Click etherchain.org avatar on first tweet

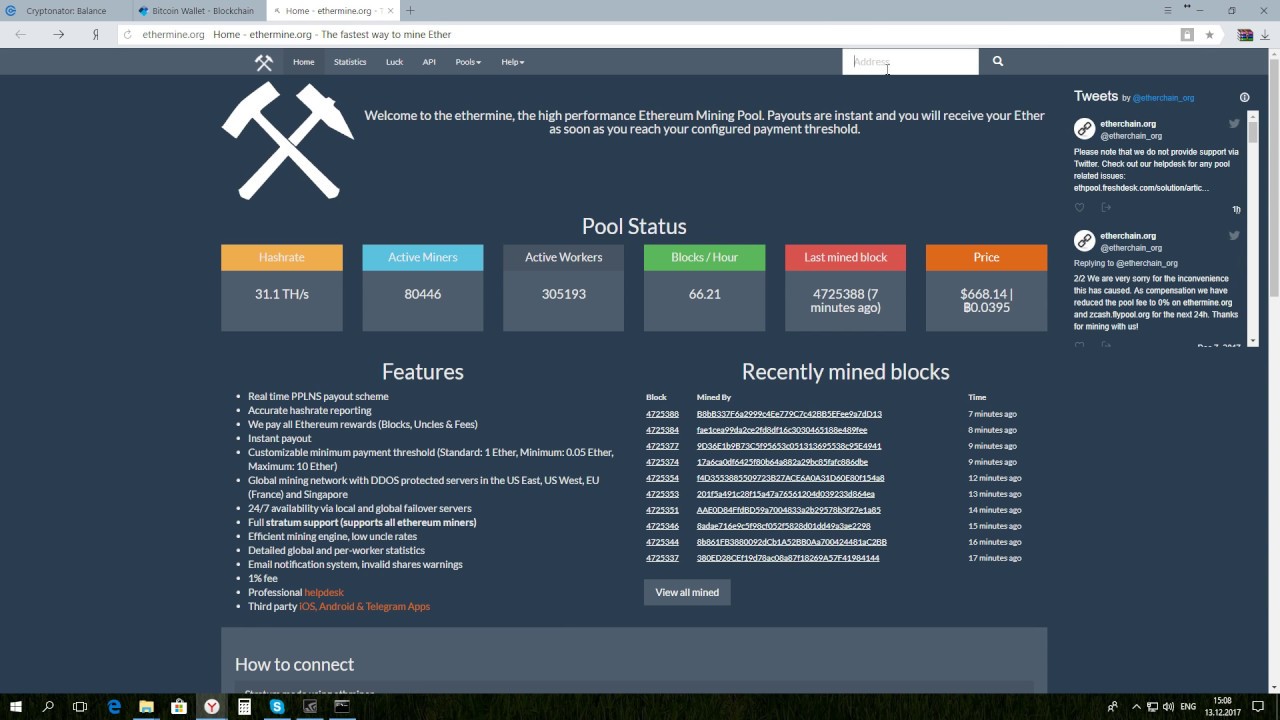click(1084, 129)
